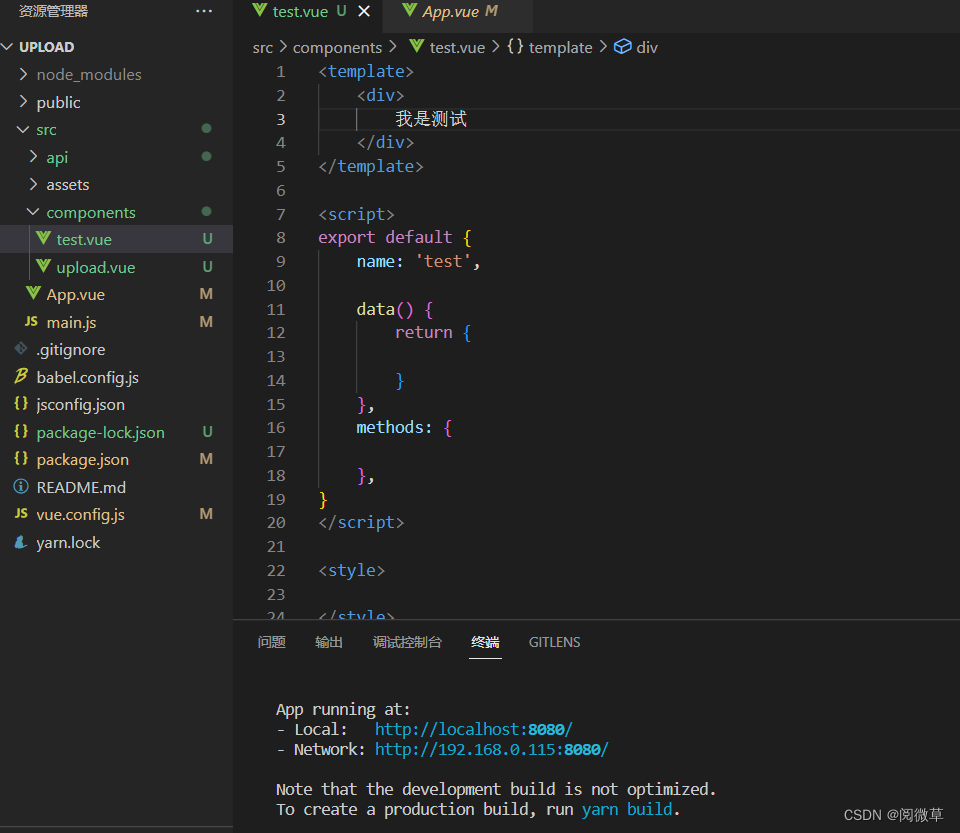The image size is (960, 833).
Task: Click the cube icon in breadcrumb div
Action: (x=622, y=47)
